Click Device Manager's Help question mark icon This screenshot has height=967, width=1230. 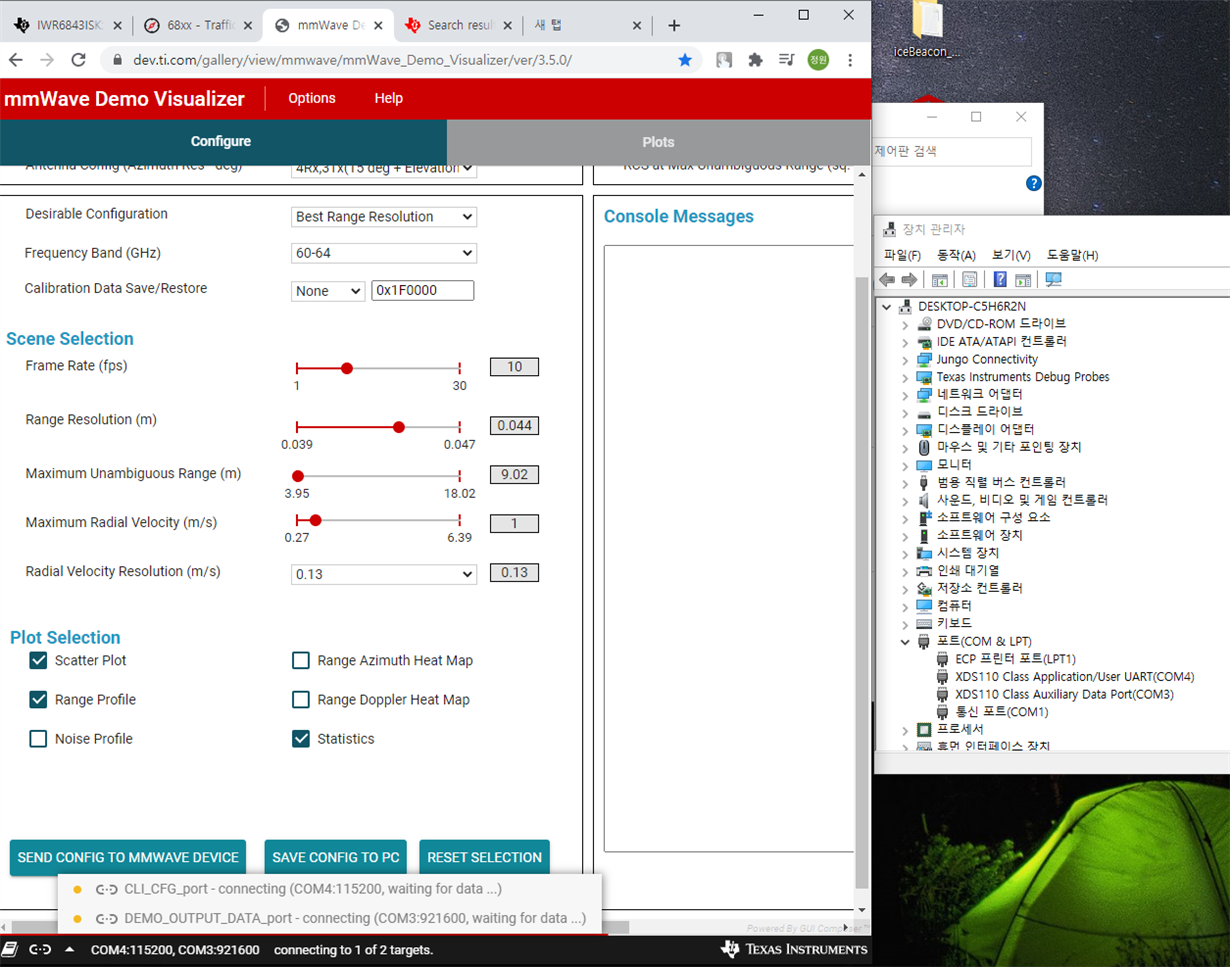point(999,280)
